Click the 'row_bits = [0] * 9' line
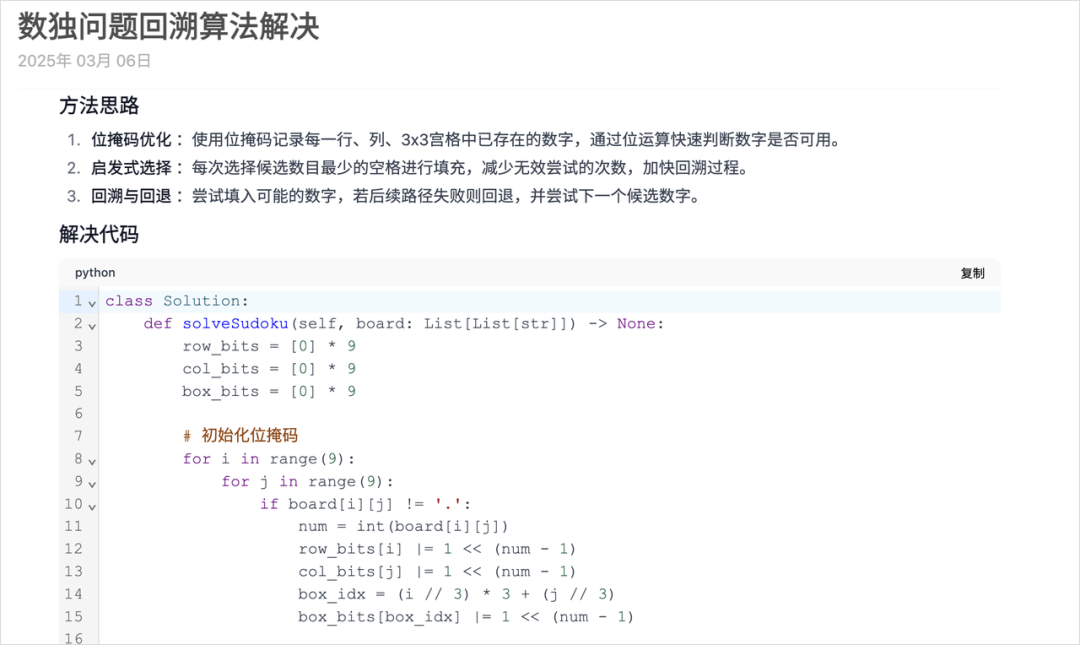Image resolution: width=1080 pixels, height=645 pixels. pyautogui.click(x=269, y=346)
